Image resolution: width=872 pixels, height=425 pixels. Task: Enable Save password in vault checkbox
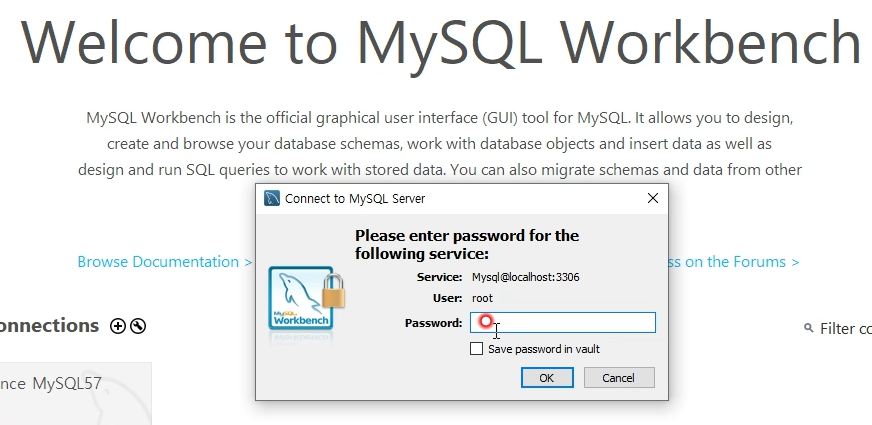(x=477, y=349)
